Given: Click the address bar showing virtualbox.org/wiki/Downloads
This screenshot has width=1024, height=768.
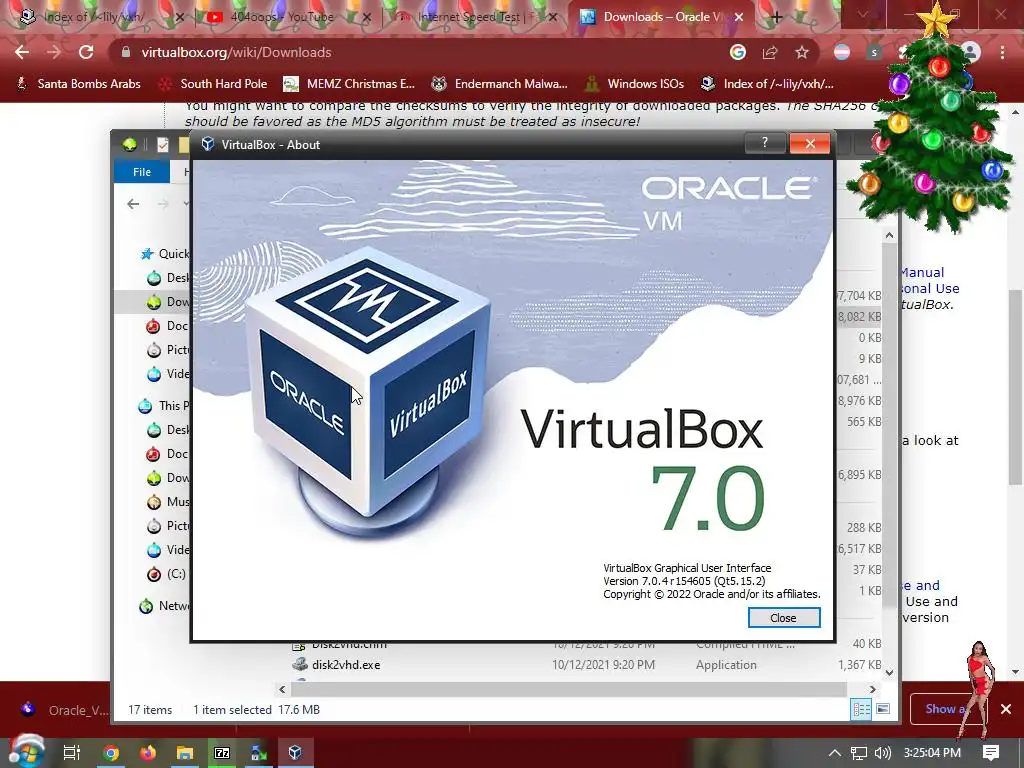Looking at the screenshot, I should (x=418, y=52).
